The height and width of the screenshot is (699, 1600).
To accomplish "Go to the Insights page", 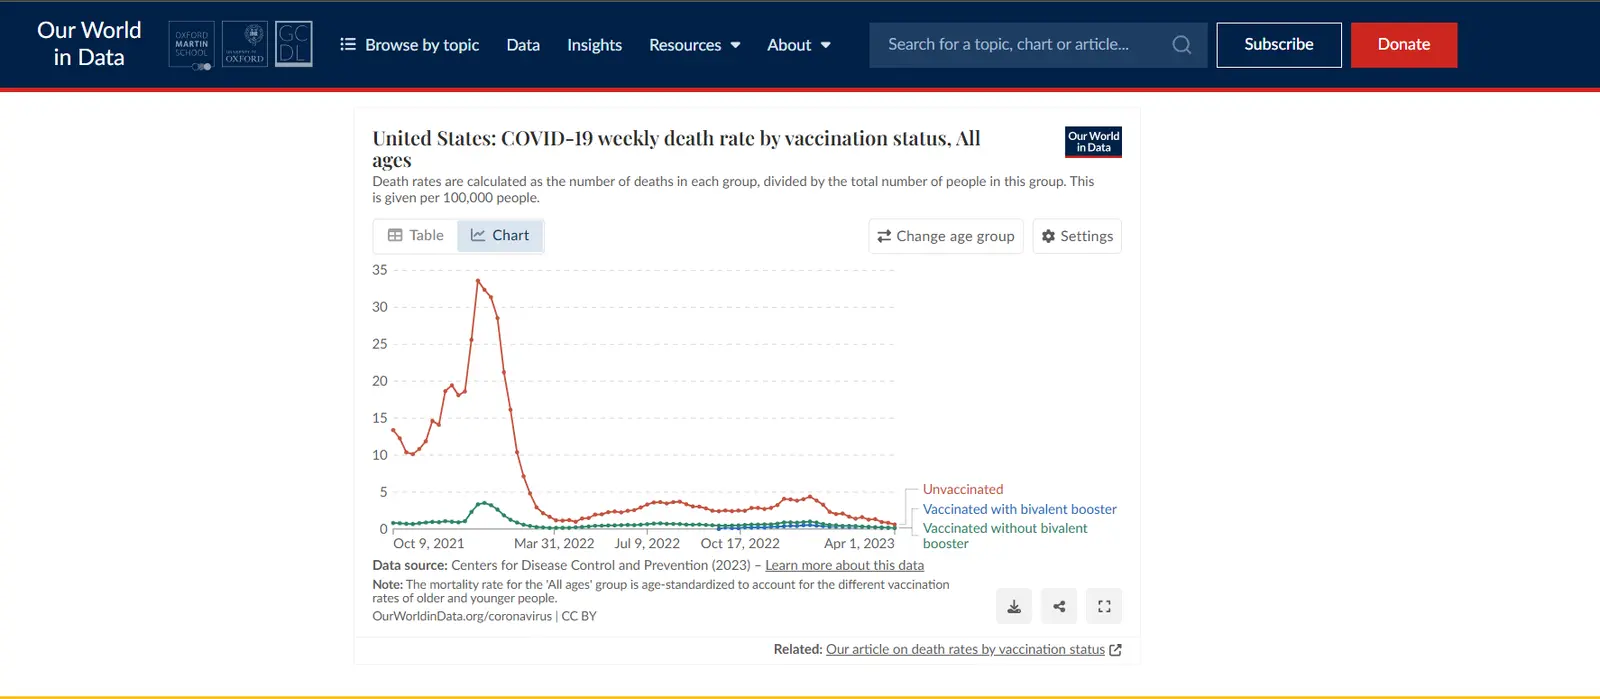I will coord(594,45).
